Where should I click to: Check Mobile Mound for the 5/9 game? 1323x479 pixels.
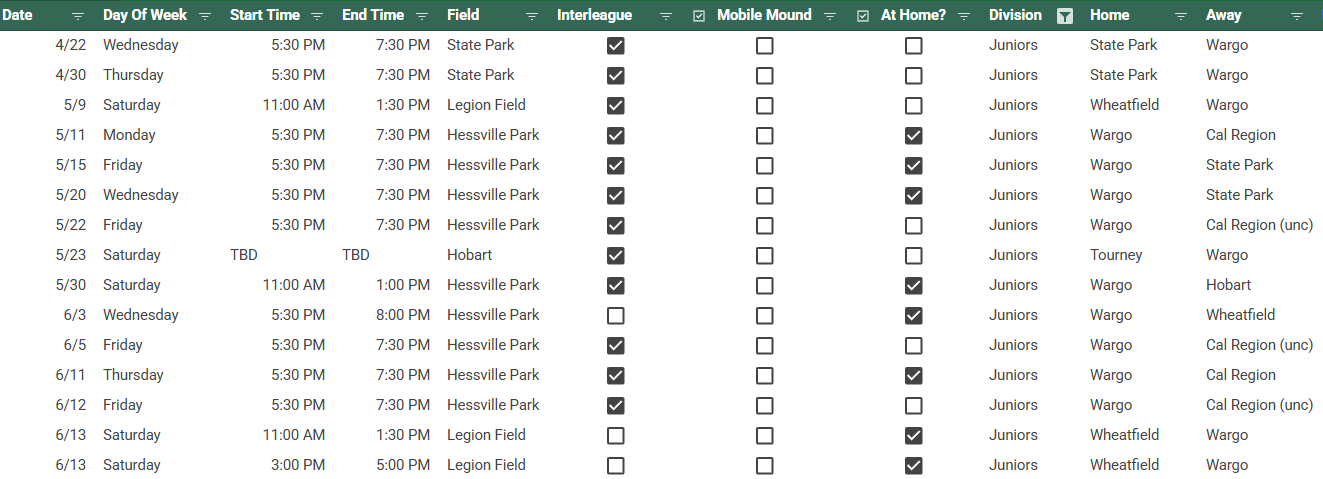(764, 105)
